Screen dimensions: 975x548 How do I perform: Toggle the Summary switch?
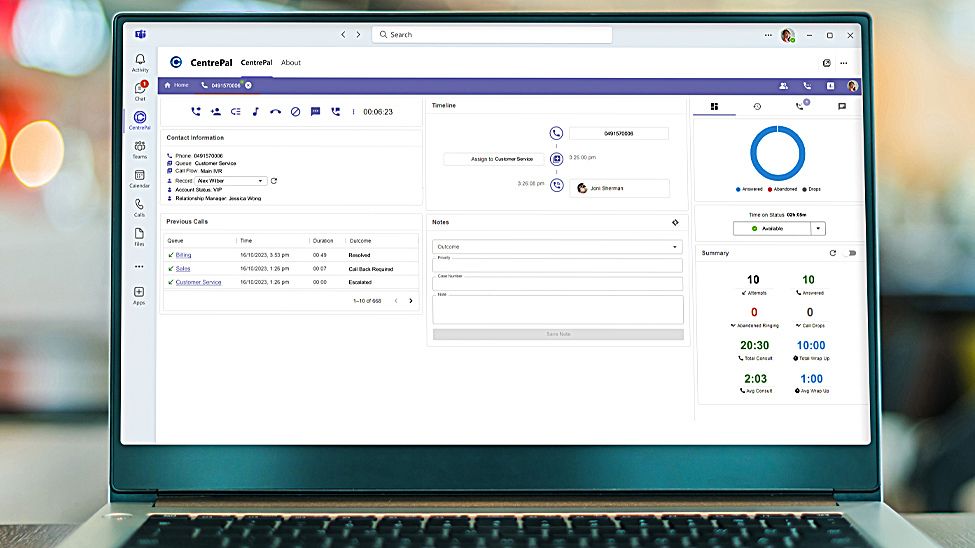click(852, 253)
